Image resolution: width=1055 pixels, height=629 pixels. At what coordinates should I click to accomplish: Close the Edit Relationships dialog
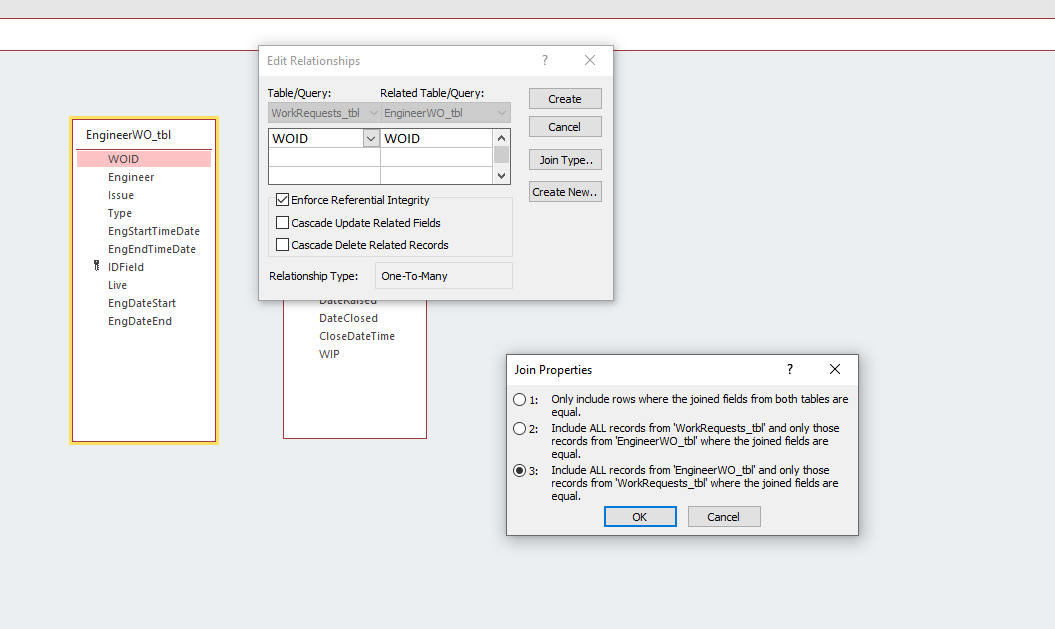590,61
